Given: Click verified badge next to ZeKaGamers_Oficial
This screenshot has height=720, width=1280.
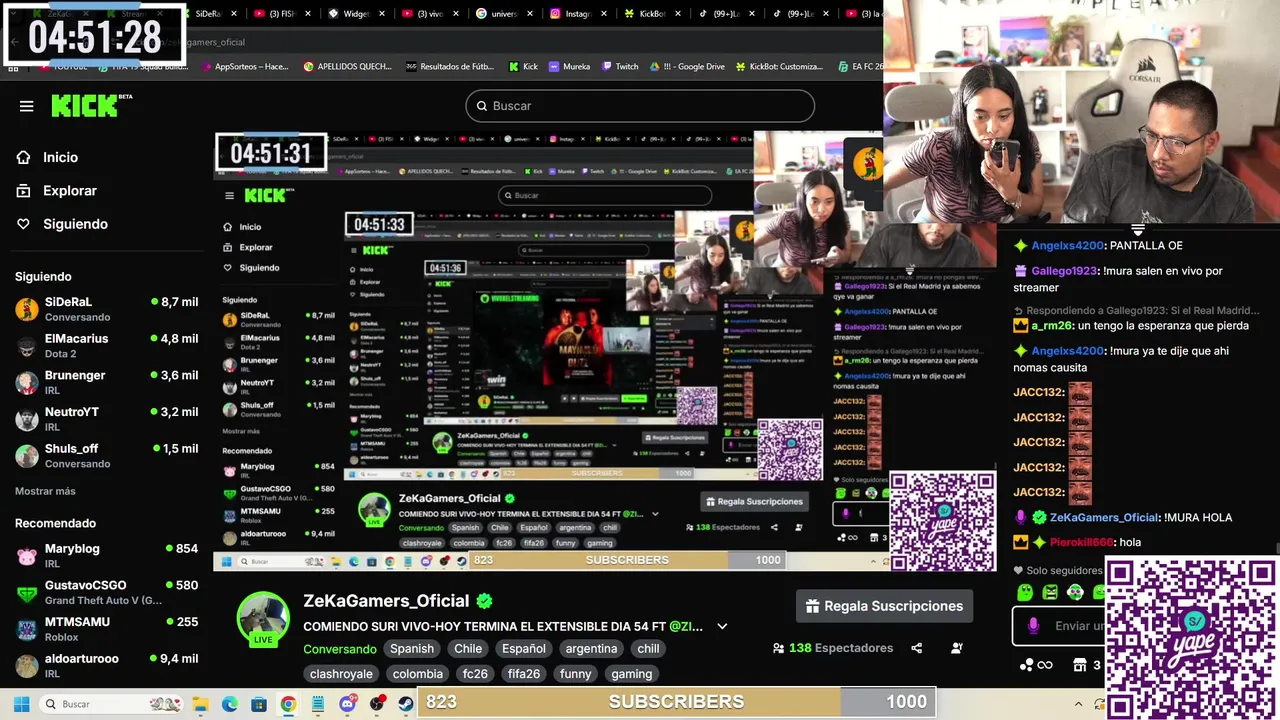Looking at the screenshot, I should coord(484,601).
